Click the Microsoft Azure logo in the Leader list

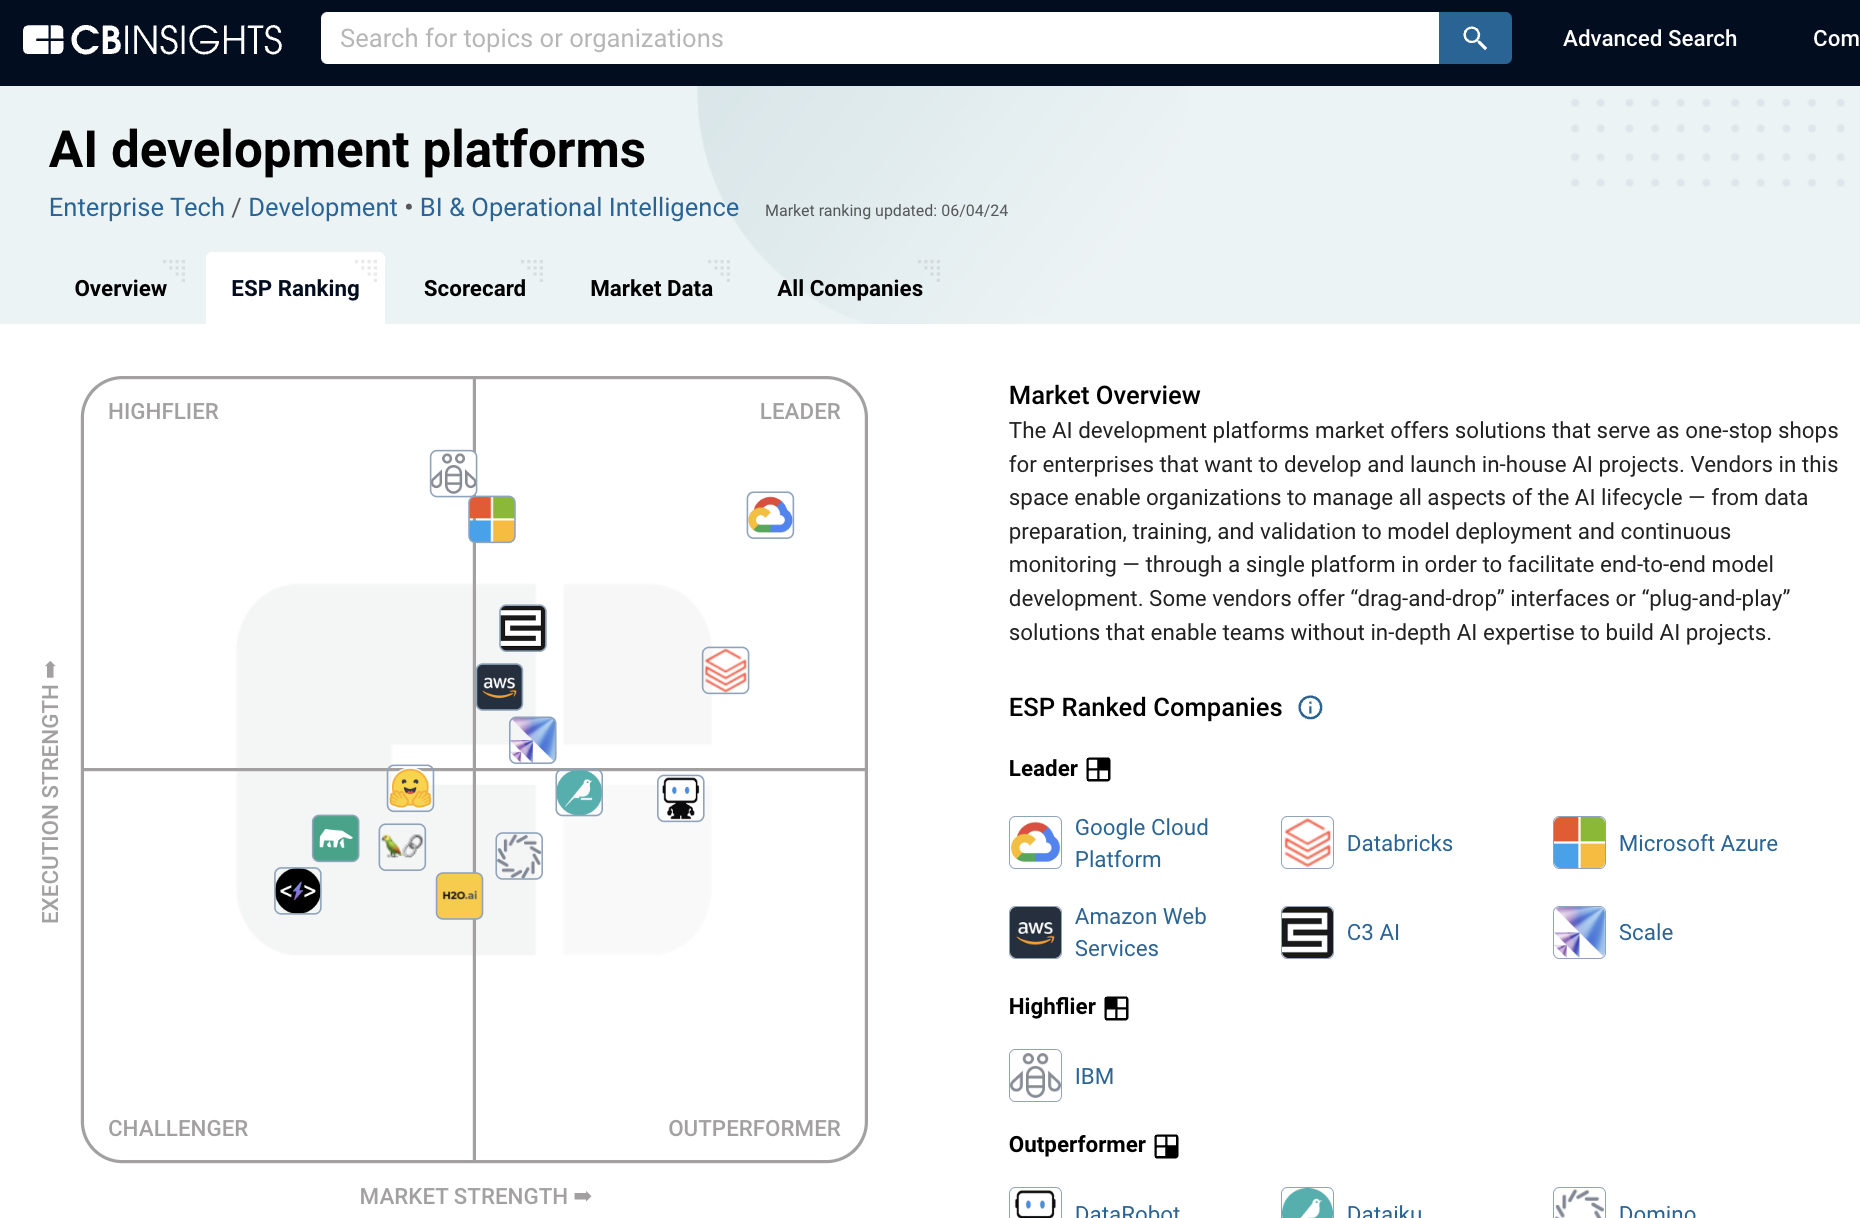coord(1579,843)
